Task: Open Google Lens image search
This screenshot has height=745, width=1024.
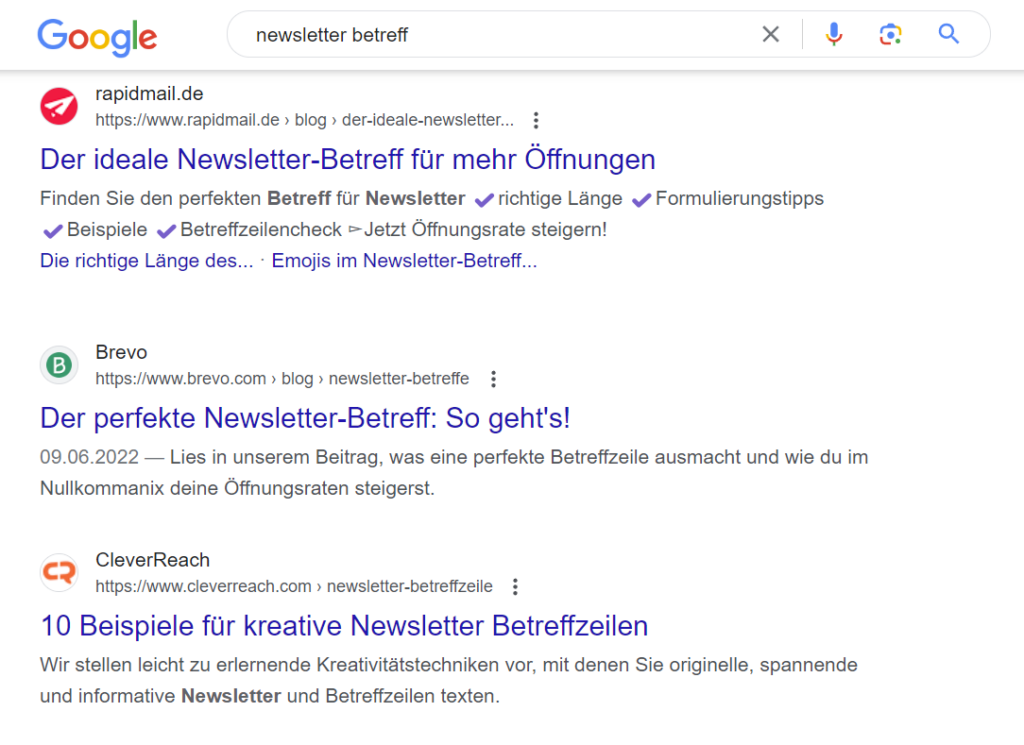Action: 890,35
